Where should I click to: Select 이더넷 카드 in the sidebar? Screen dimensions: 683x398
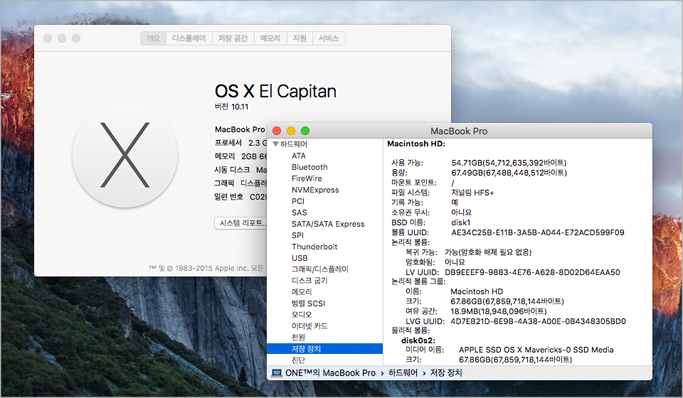pyautogui.click(x=309, y=326)
